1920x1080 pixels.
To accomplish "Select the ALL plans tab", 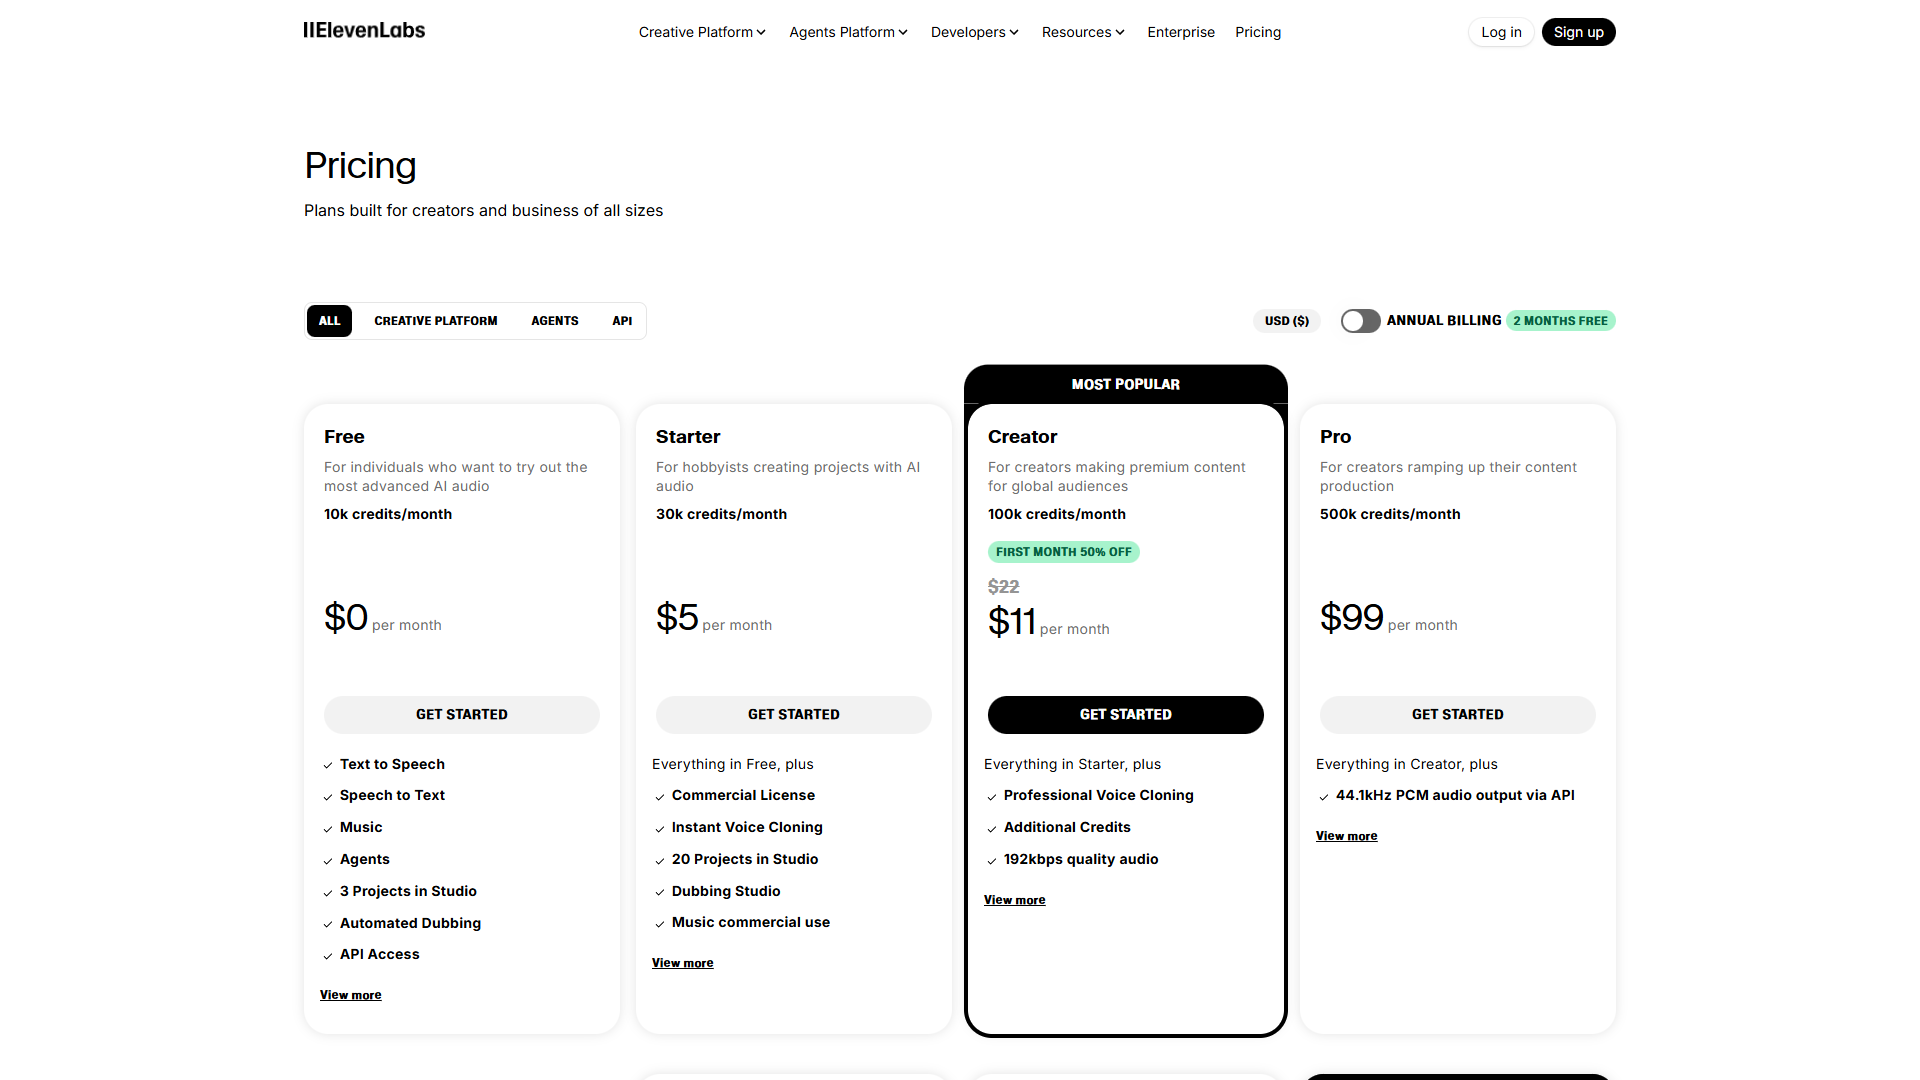I will (329, 320).
